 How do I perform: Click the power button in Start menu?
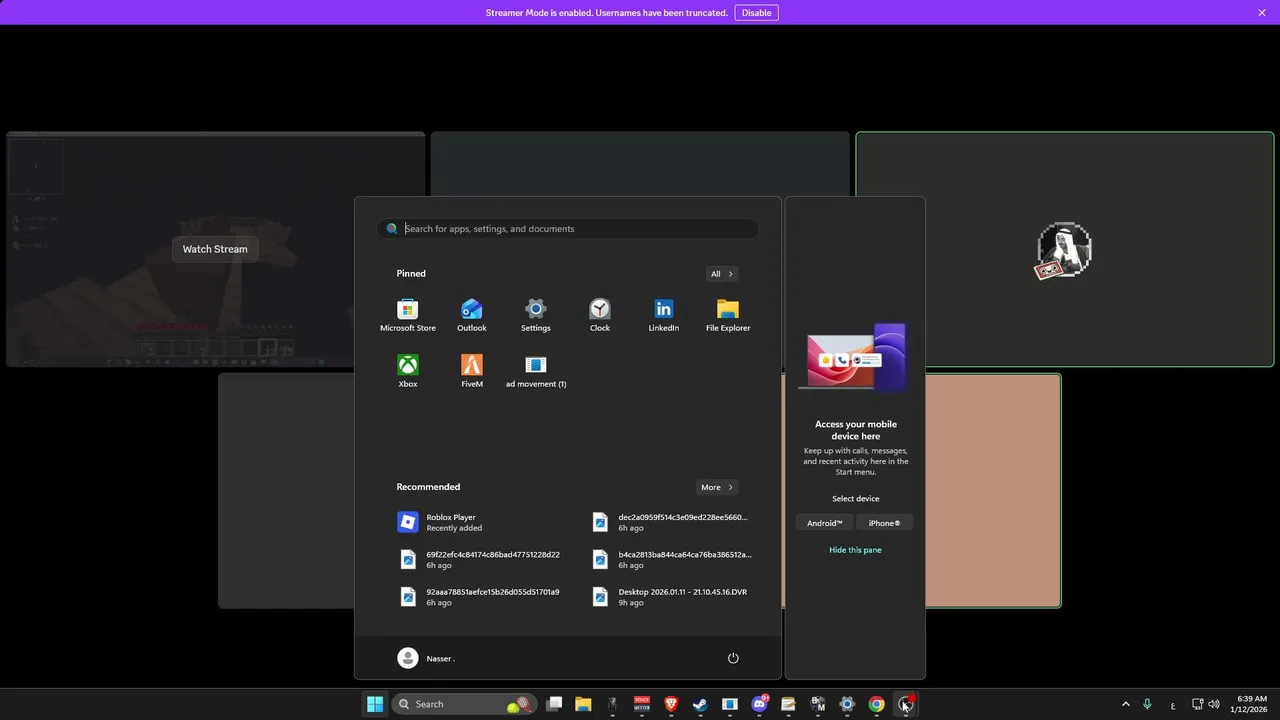tap(733, 658)
